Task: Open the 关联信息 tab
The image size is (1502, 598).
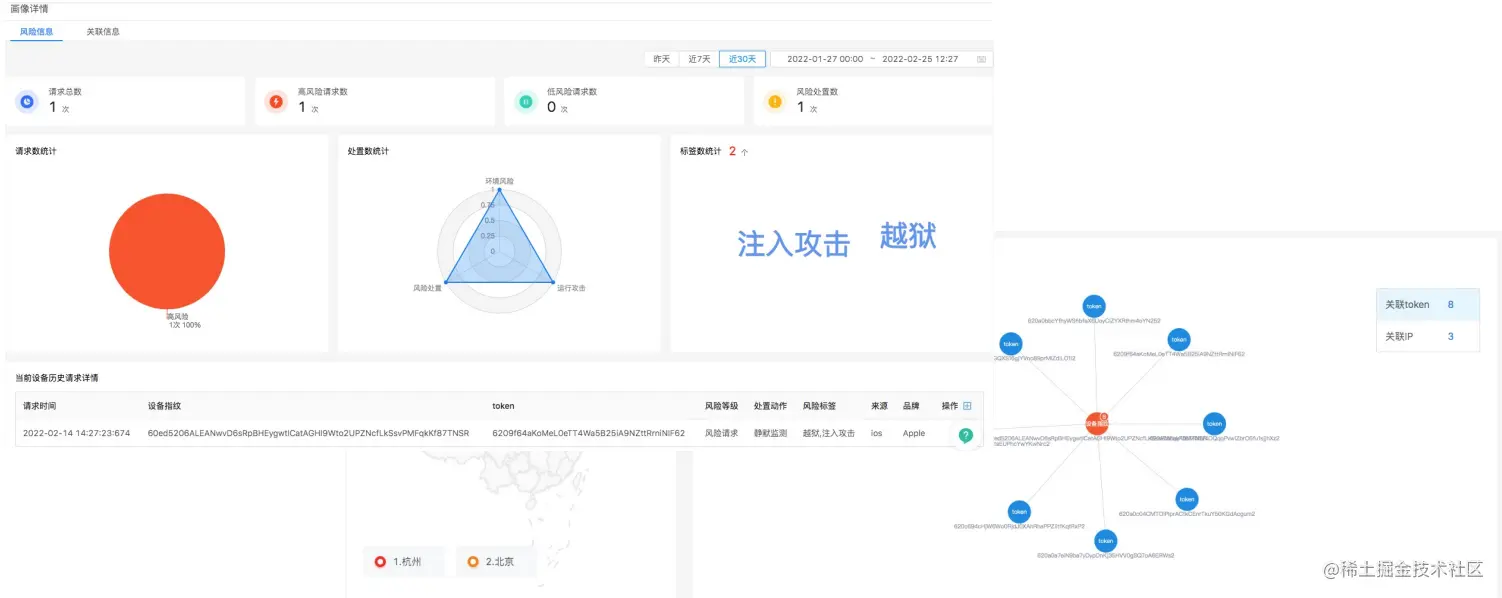Action: tap(103, 32)
